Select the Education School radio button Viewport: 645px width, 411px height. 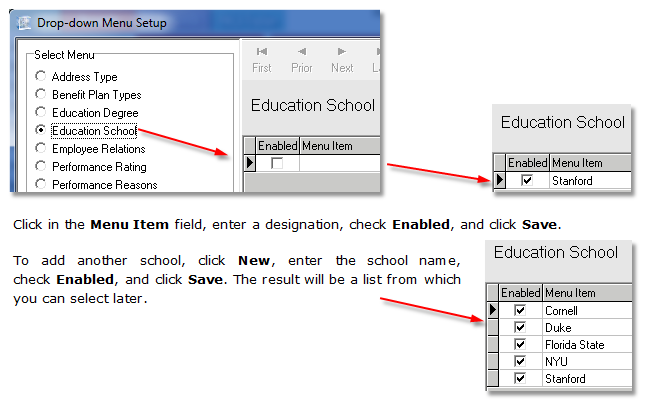pyautogui.click(x=40, y=131)
